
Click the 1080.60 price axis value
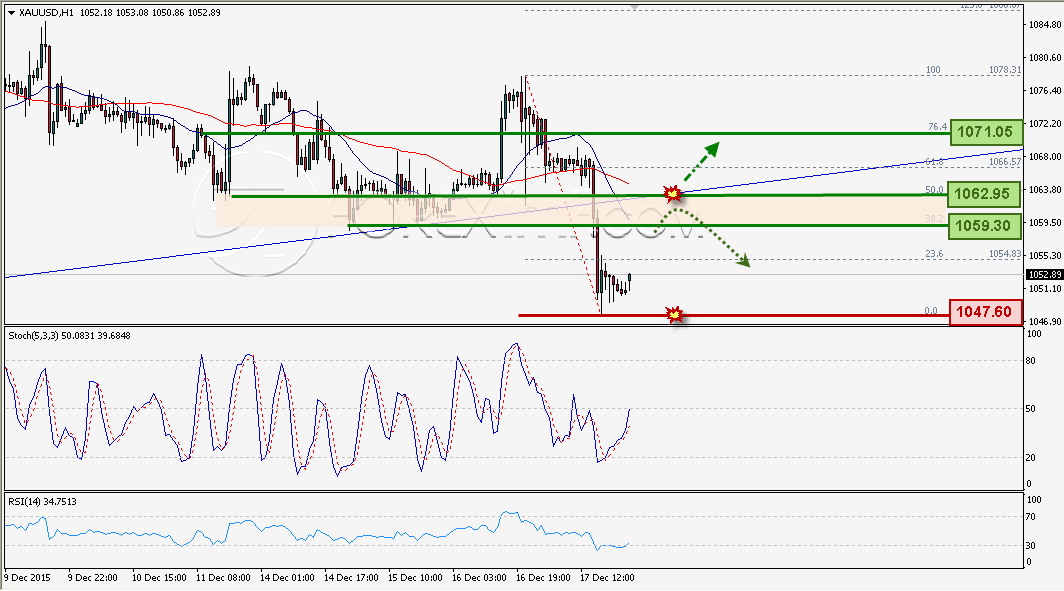[1045, 58]
